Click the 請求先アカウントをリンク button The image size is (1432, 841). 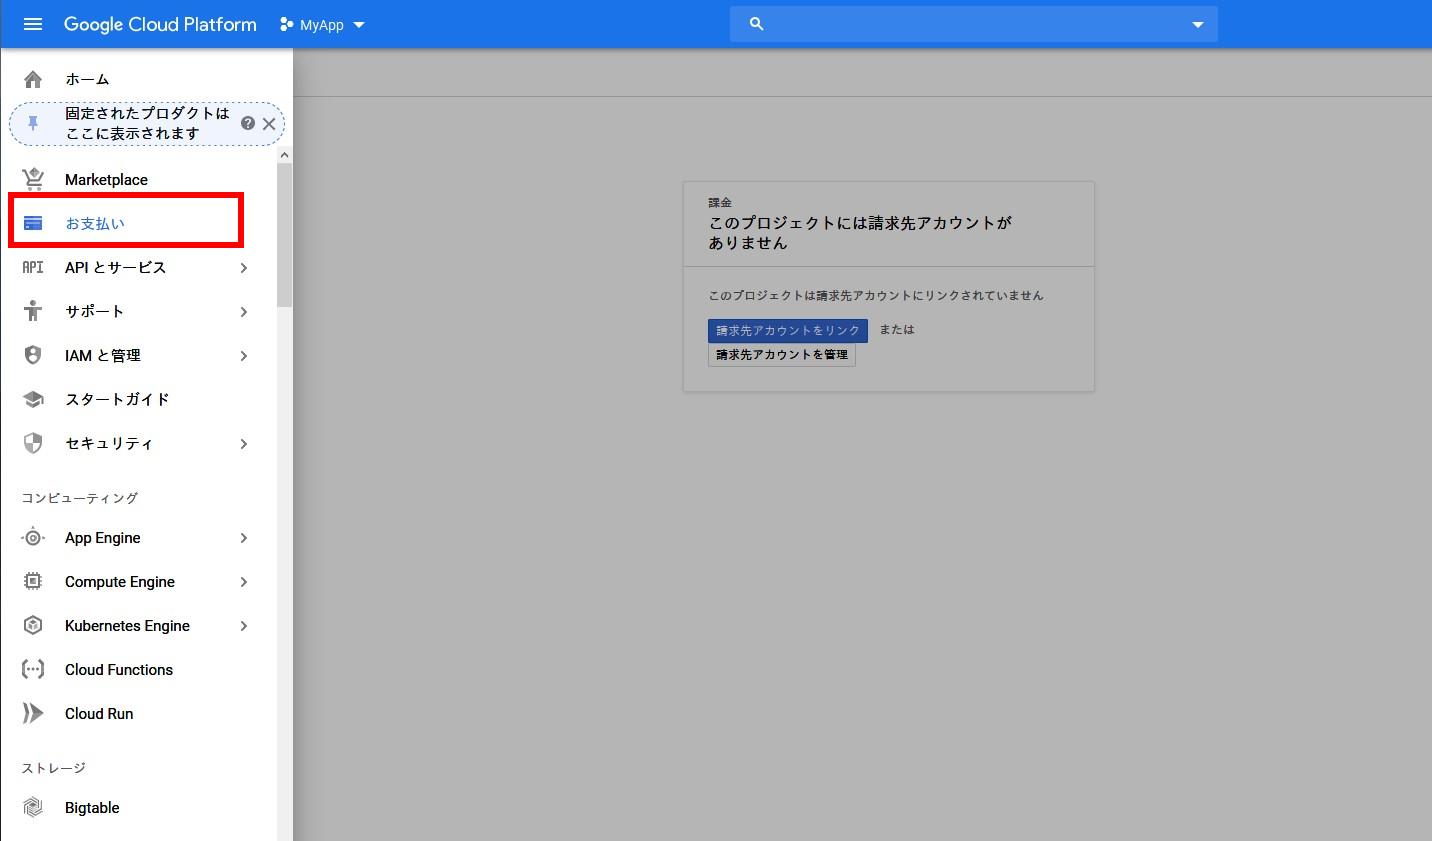(787, 331)
